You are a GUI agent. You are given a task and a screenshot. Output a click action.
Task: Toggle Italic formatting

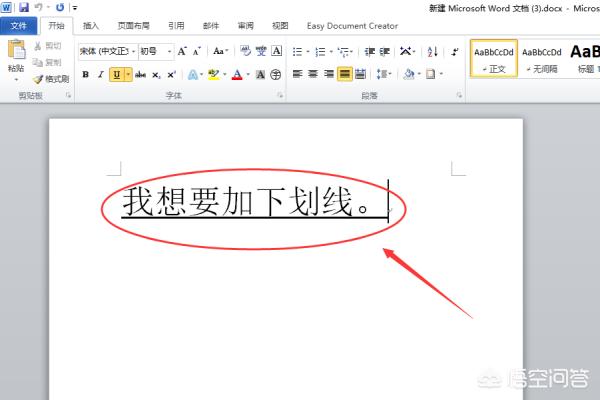[x=101, y=74]
